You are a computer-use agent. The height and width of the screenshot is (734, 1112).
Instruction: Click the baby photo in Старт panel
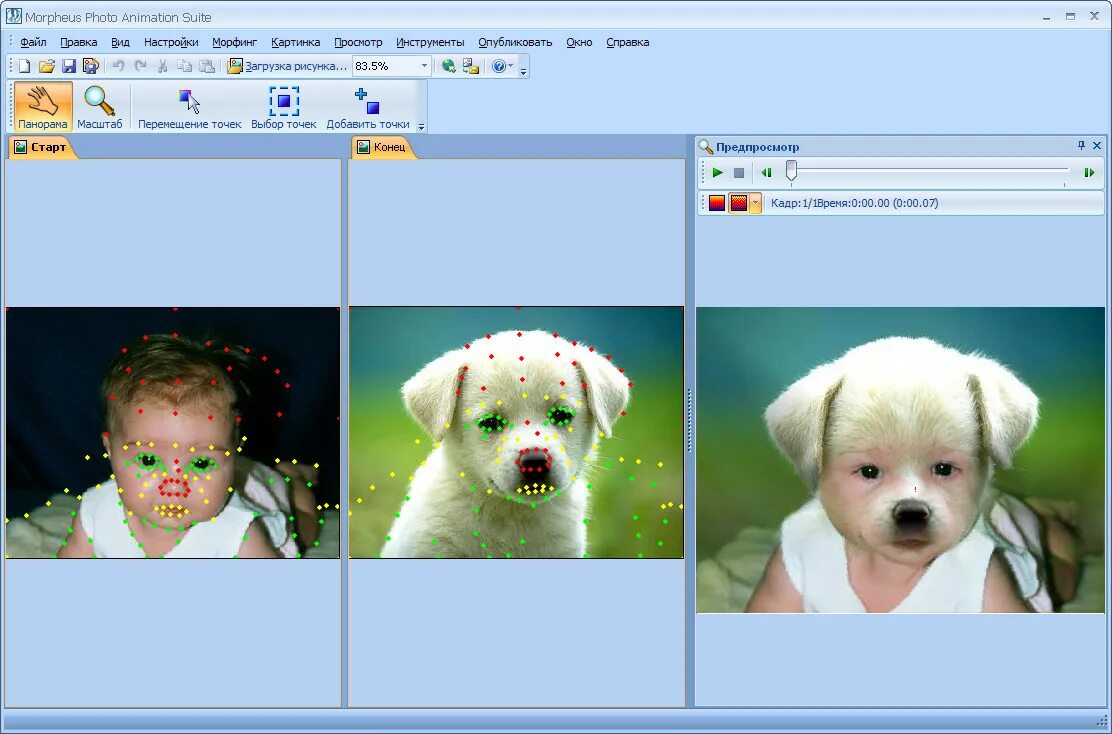tap(172, 433)
